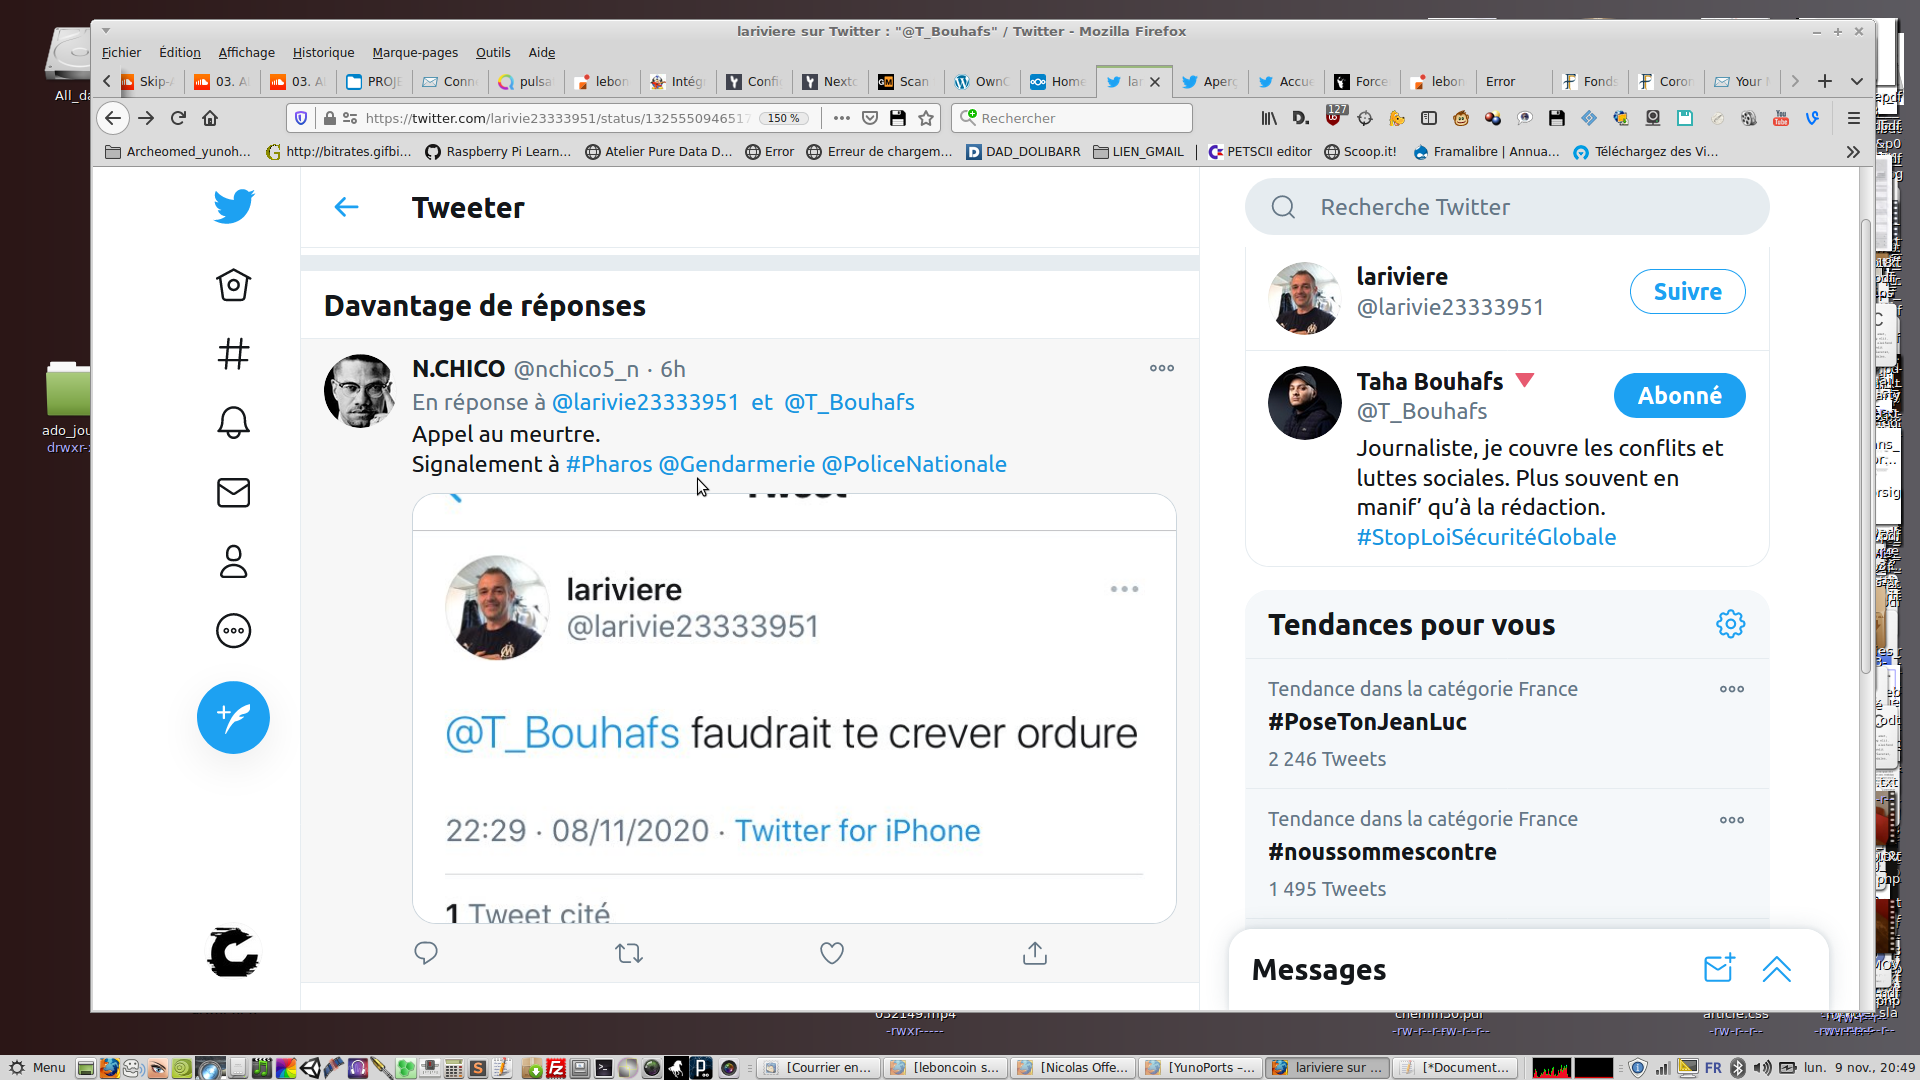1920x1080 pixels.
Task: Open the Explore hashtag icon
Action: pyautogui.click(x=233, y=354)
